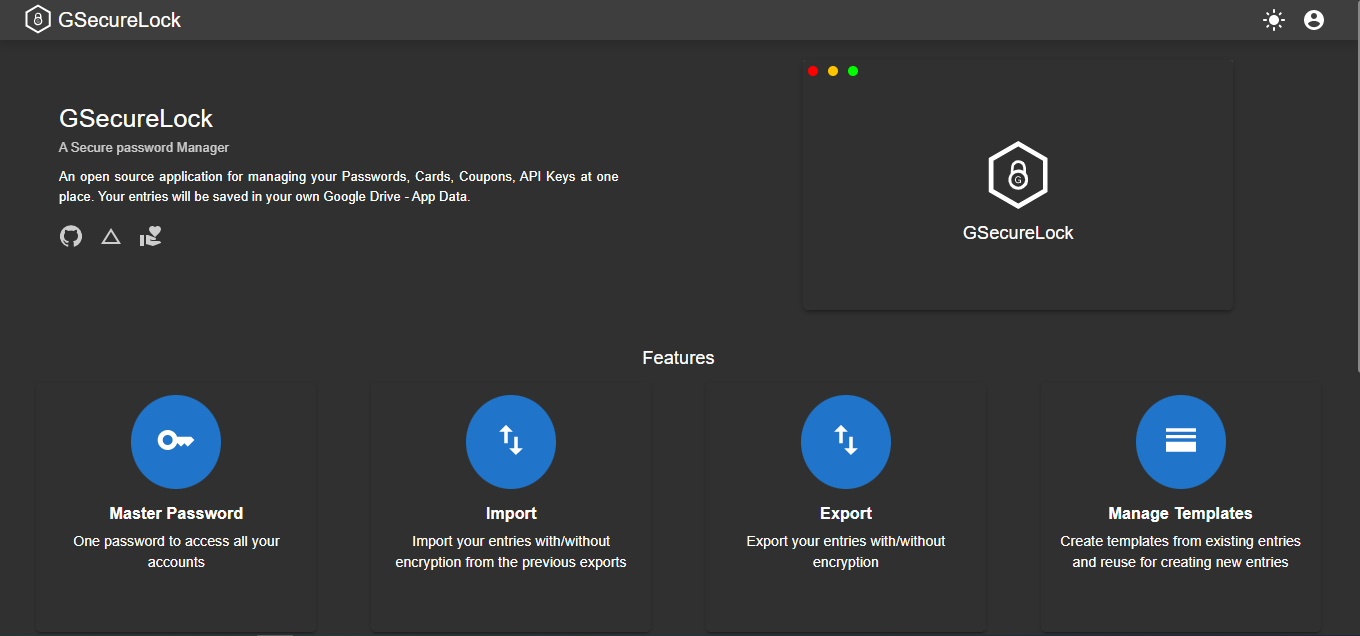Screen dimensions: 1360x636
Task: Select the Master Password heading
Action: pos(176,513)
